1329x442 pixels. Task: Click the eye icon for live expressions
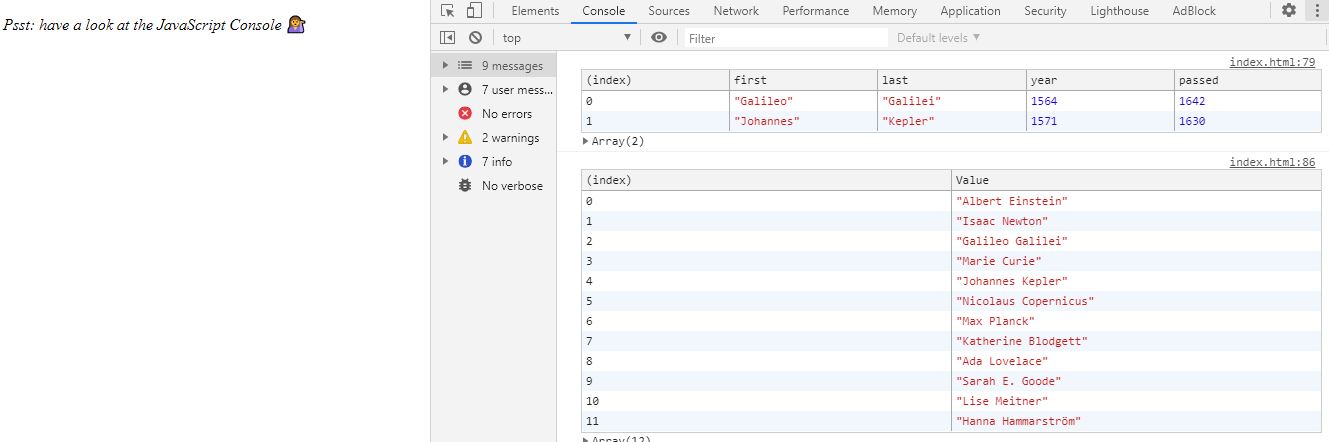tap(658, 38)
